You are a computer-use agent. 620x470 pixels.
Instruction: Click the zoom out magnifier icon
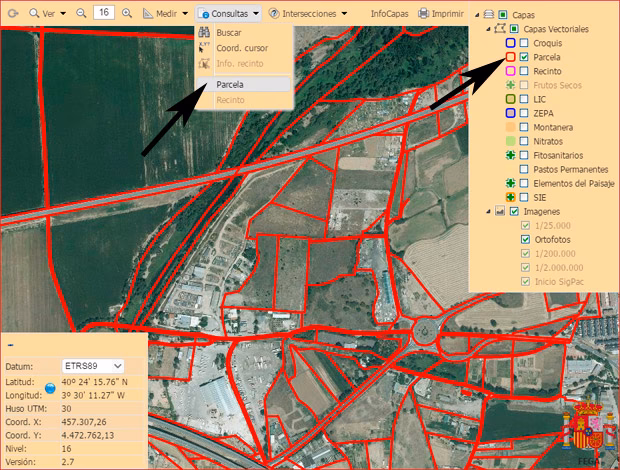[x=80, y=13]
